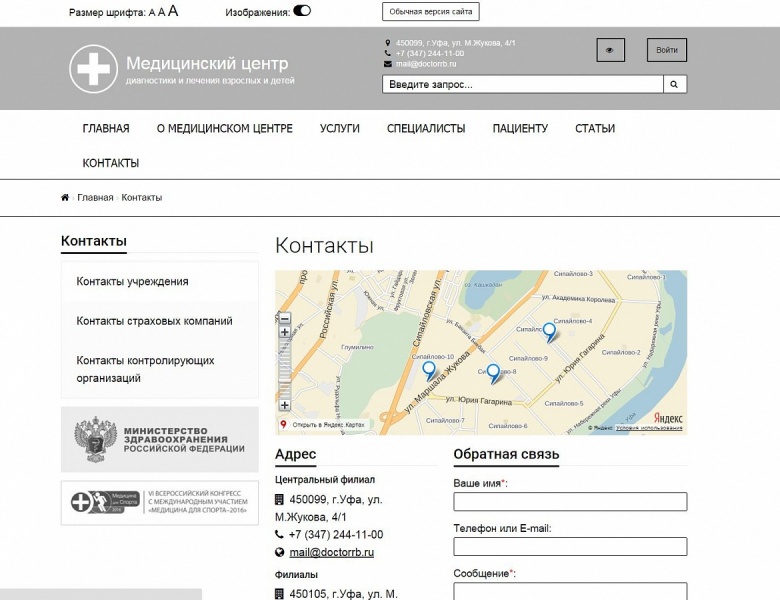
Task: Select the smallest font size A
Action: (x=152, y=13)
